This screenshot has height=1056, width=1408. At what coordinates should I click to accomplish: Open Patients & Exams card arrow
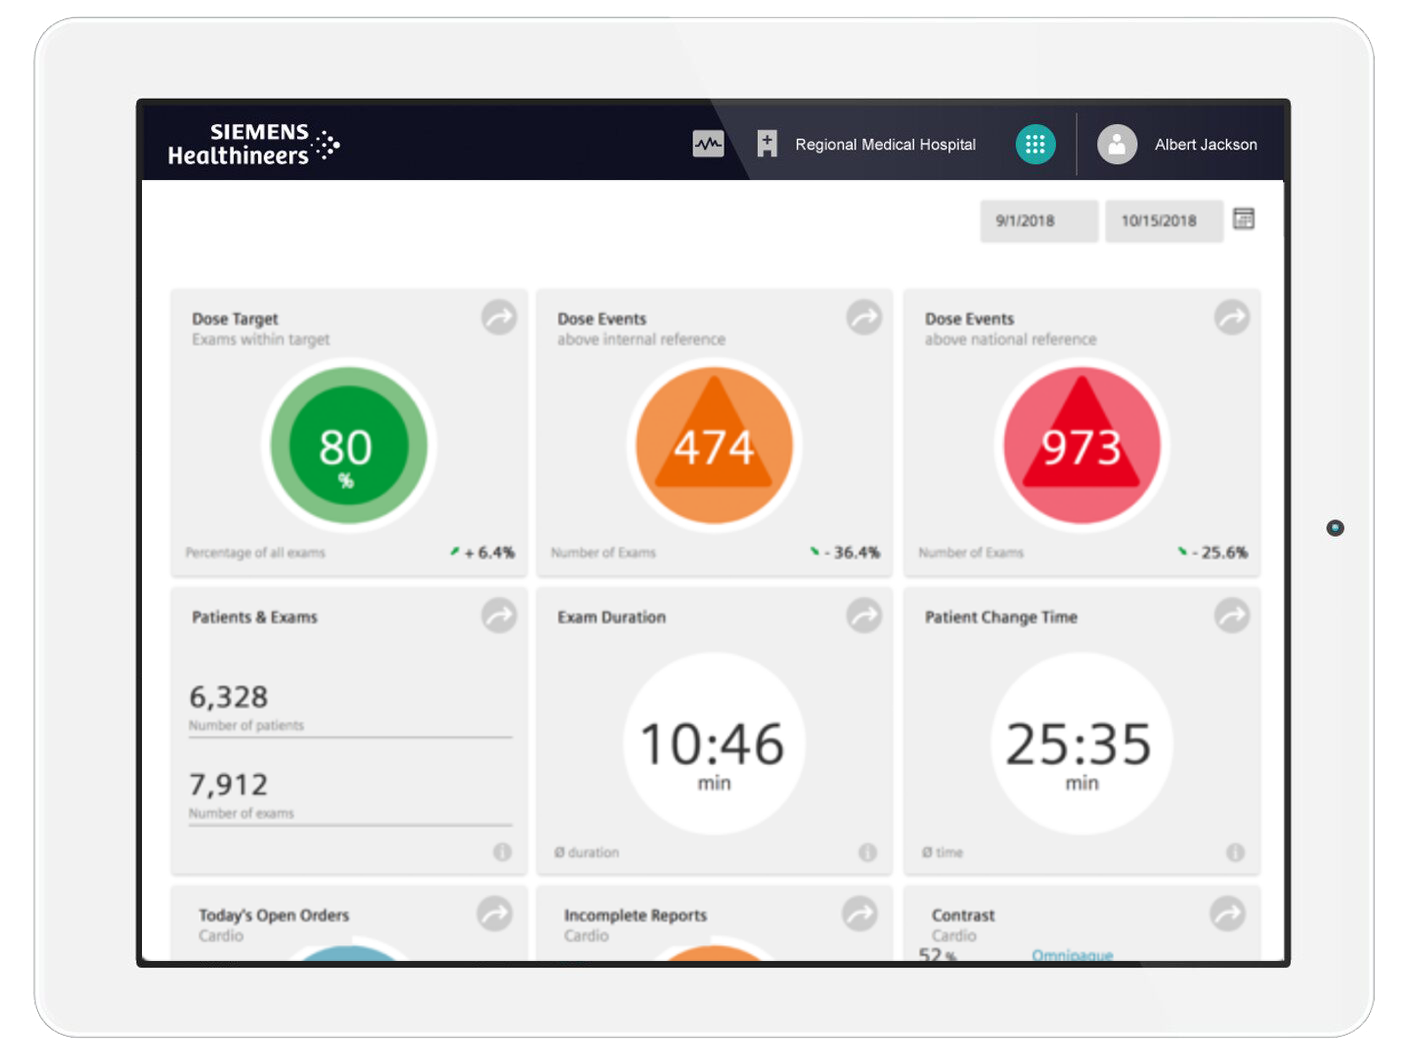[x=499, y=615]
